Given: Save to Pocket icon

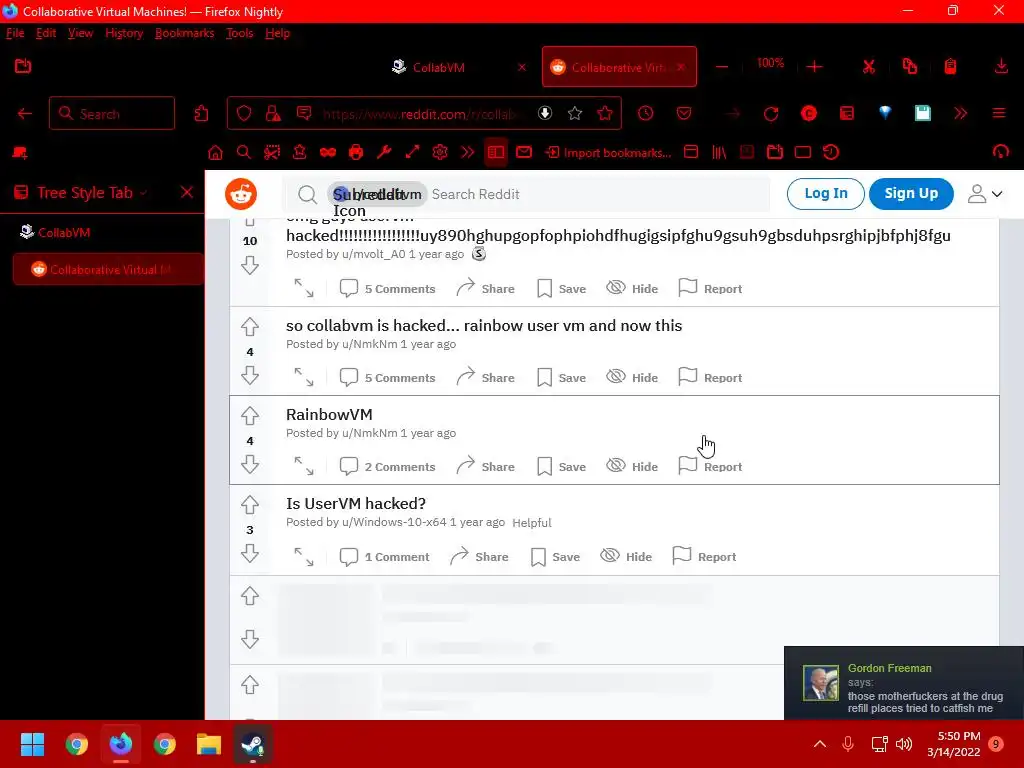Looking at the screenshot, I should pos(684,114).
